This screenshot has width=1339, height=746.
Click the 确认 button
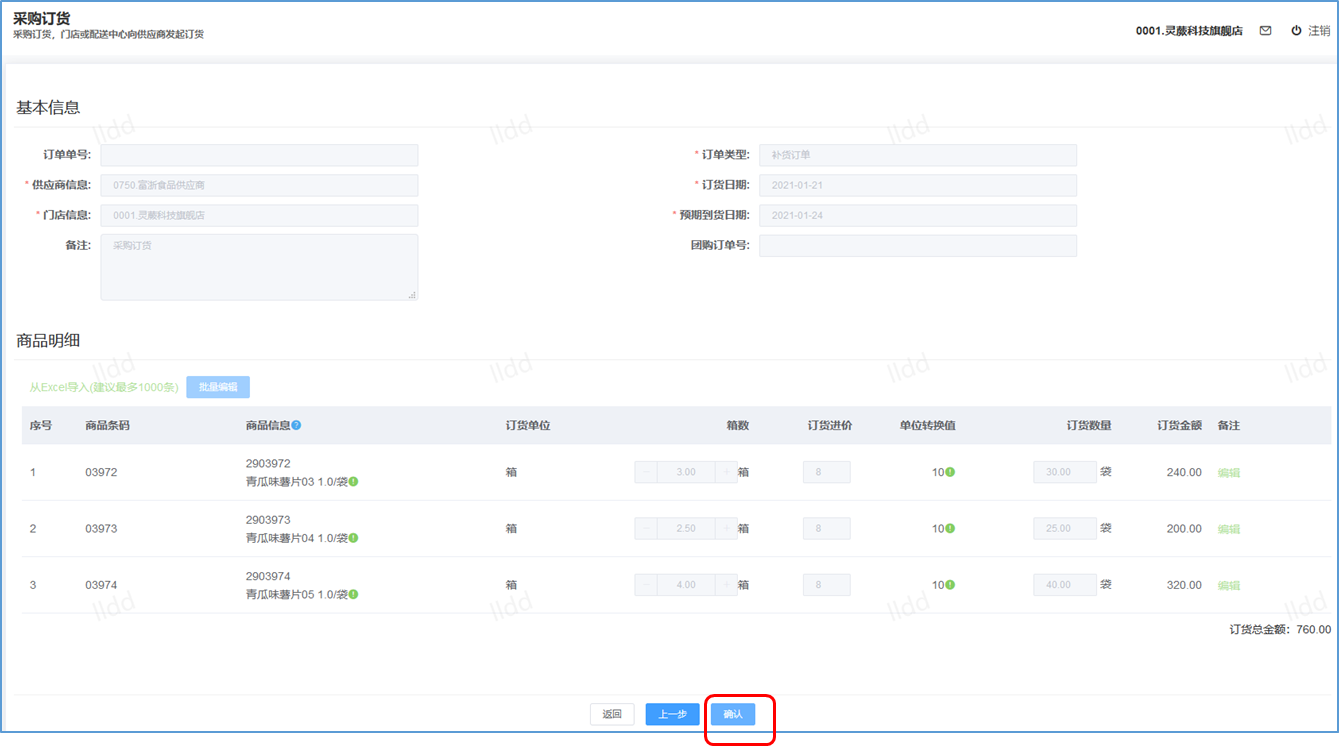pyautogui.click(x=733, y=714)
